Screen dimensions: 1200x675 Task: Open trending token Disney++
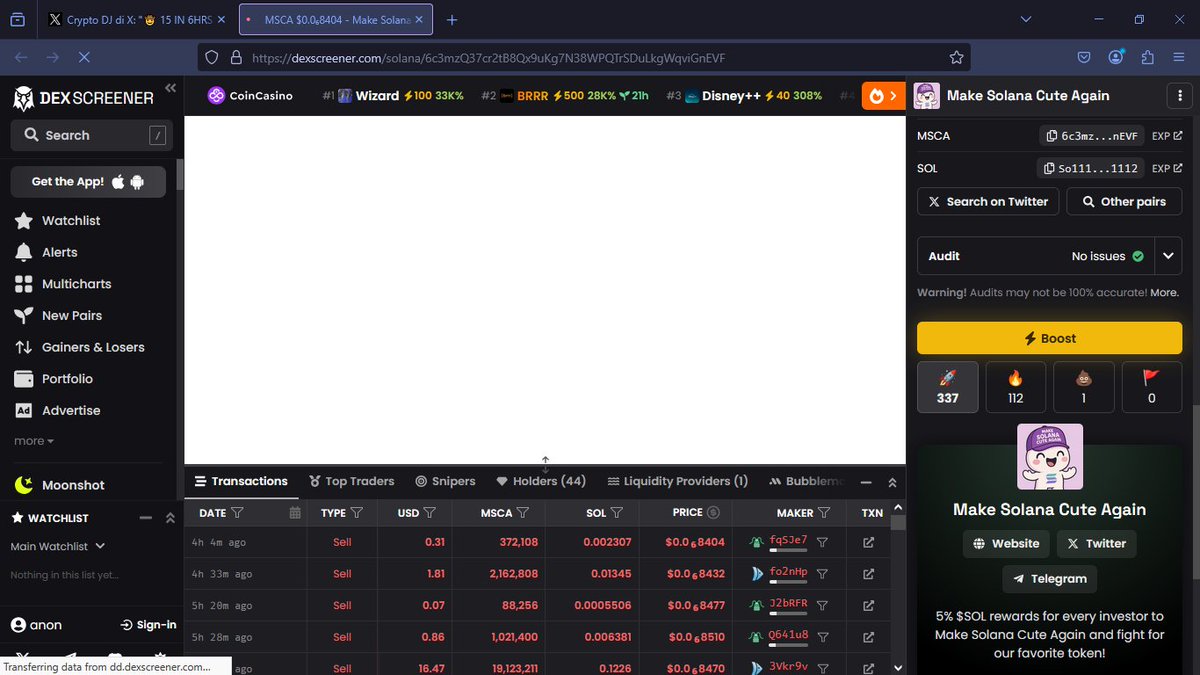(744, 96)
